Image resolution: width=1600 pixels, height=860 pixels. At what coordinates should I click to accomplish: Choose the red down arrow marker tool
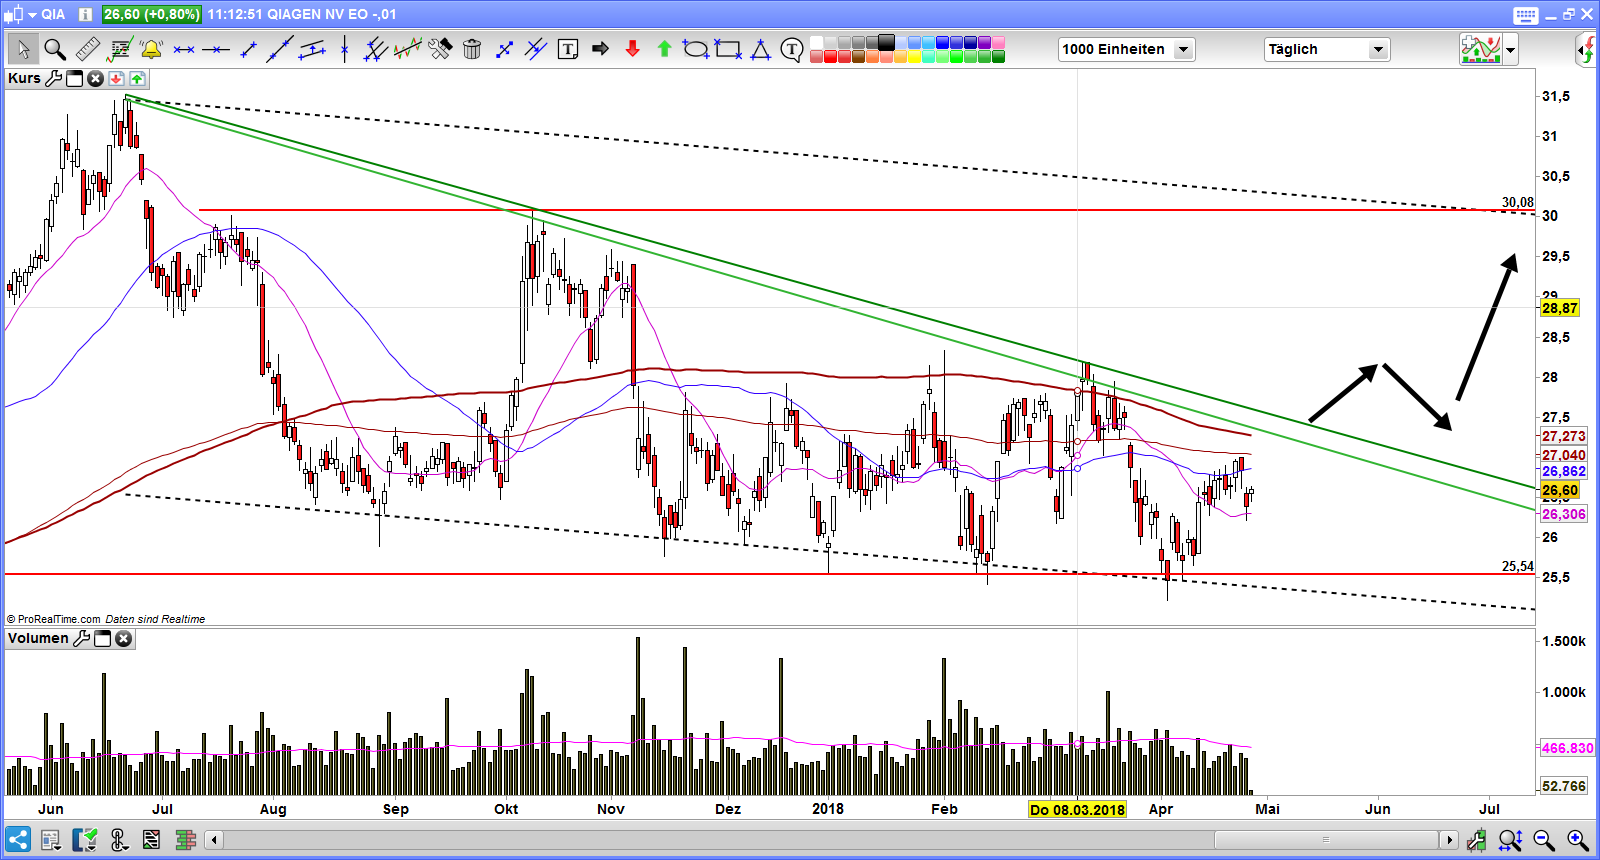(x=632, y=49)
